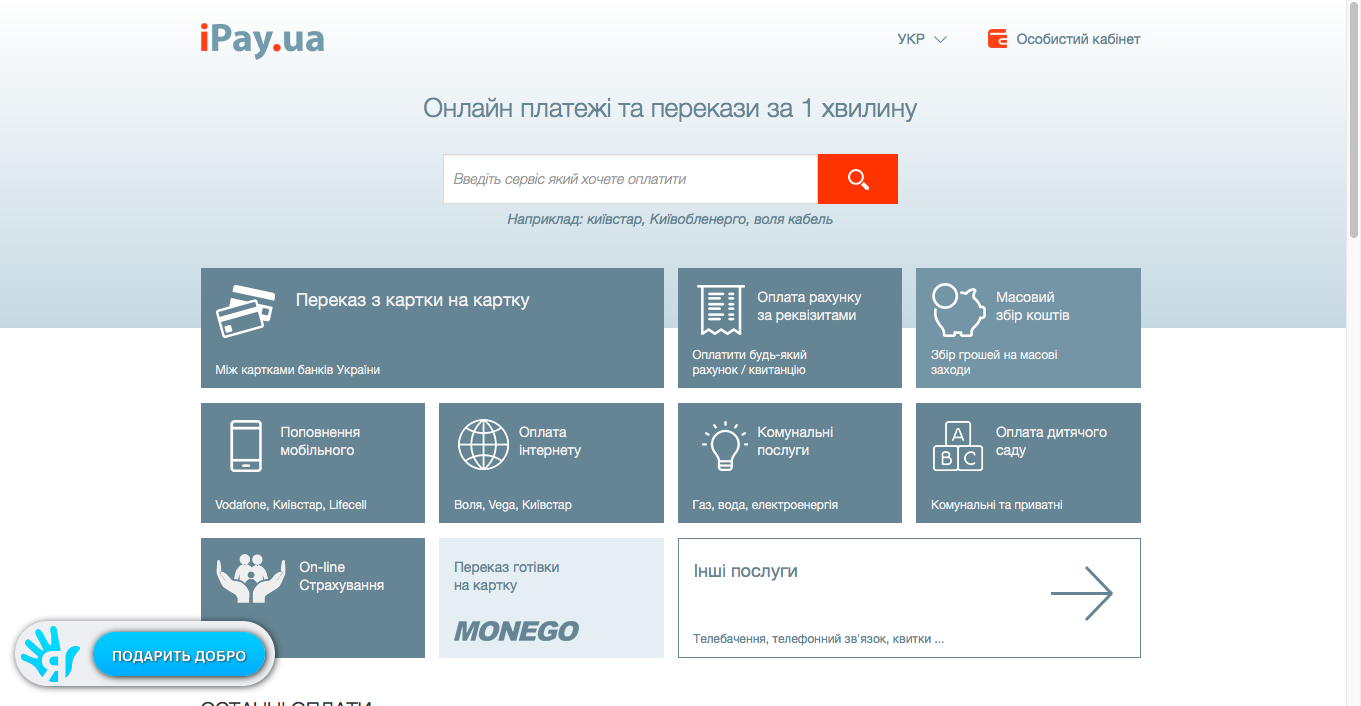
Task: Open Особистий кабінет link
Action: pyautogui.click(x=1078, y=39)
